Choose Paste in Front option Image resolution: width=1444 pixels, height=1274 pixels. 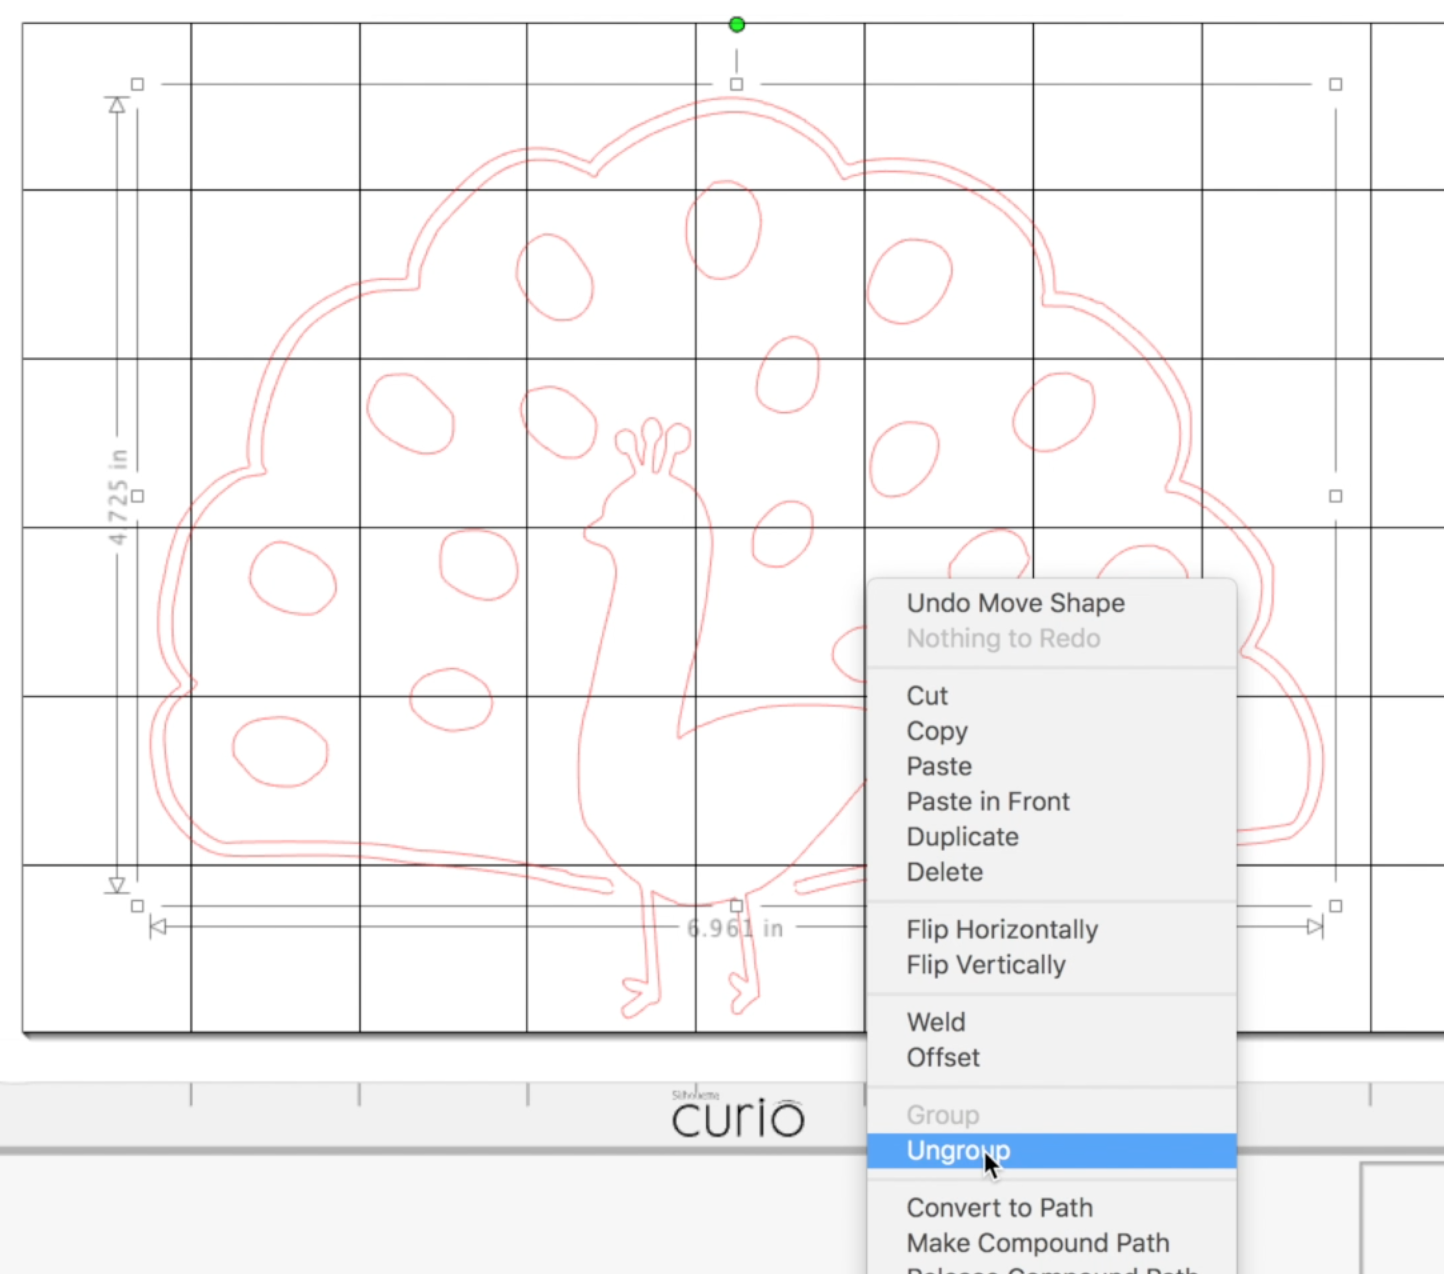pos(988,801)
